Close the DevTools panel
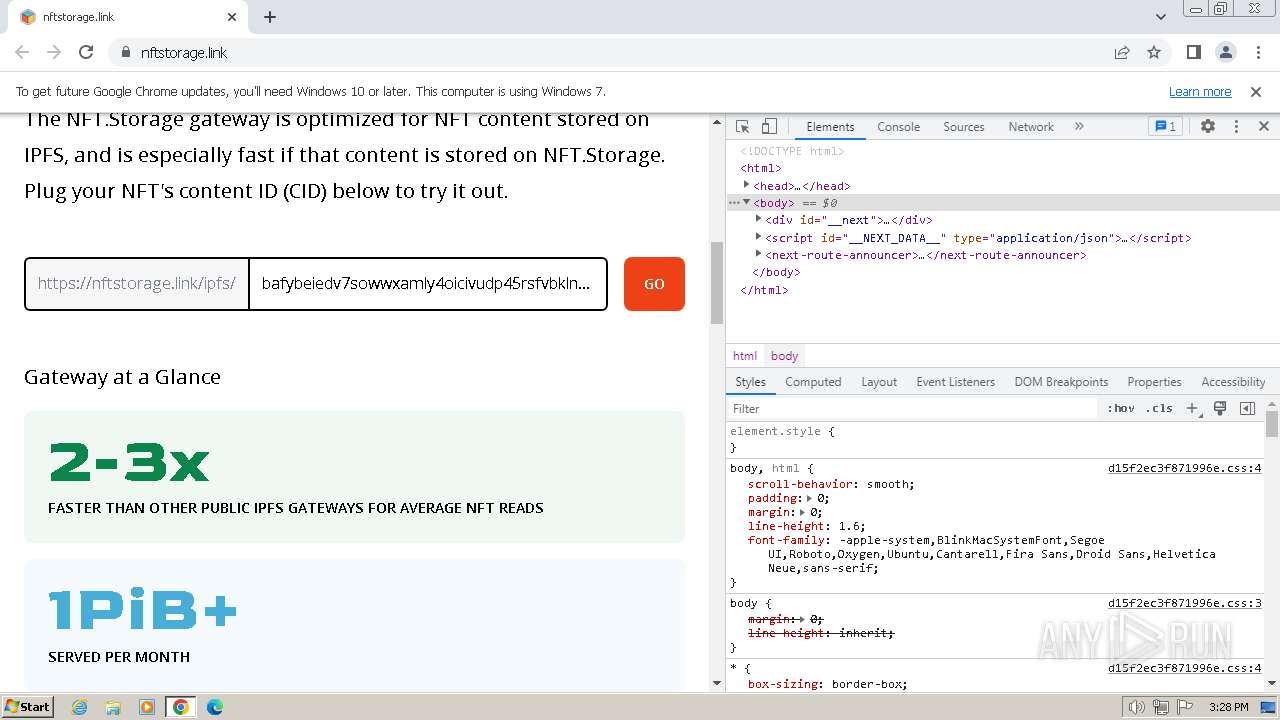 click(1263, 127)
